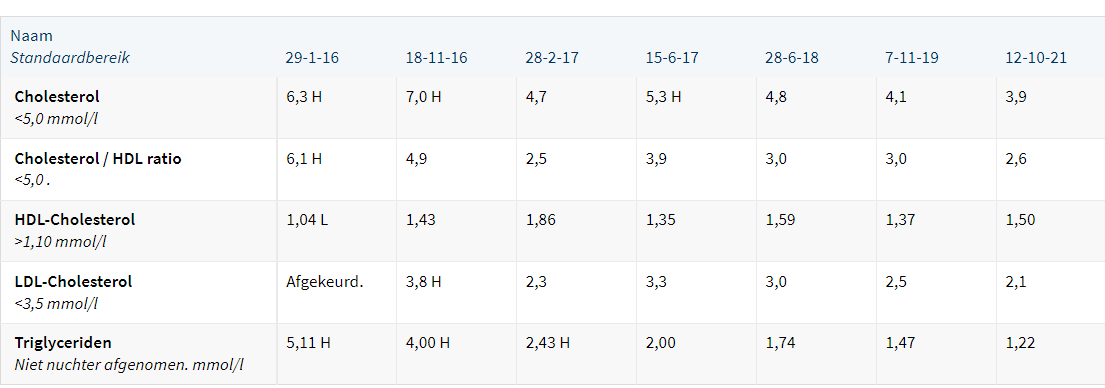This screenshot has height=388, width=1105.
Task: Click the Standaardbereik header label
Action: [x=70, y=58]
